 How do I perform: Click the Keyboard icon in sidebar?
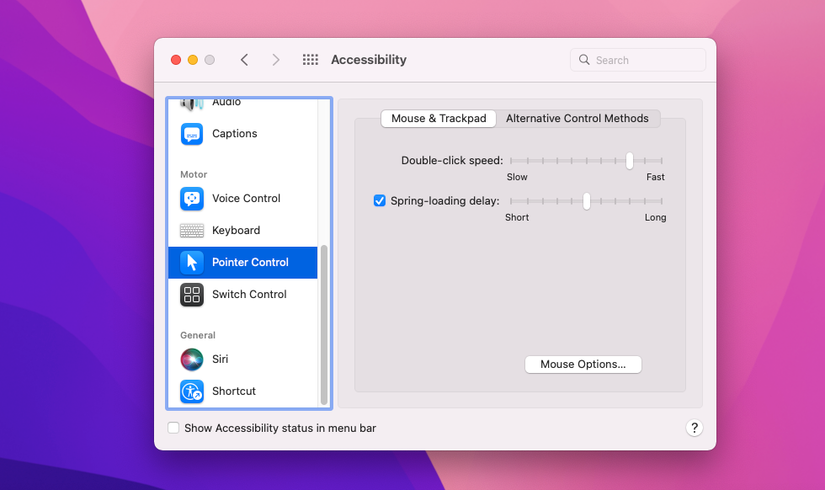tap(192, 231)
